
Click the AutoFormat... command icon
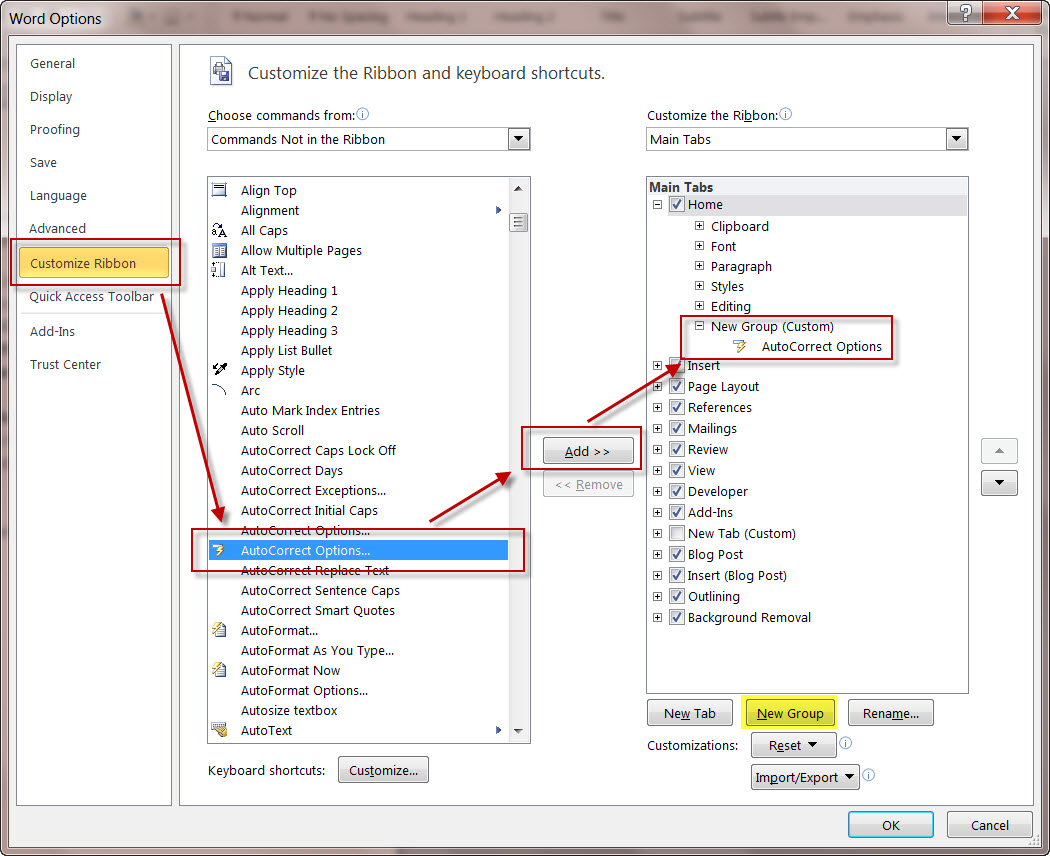(220, 630)
